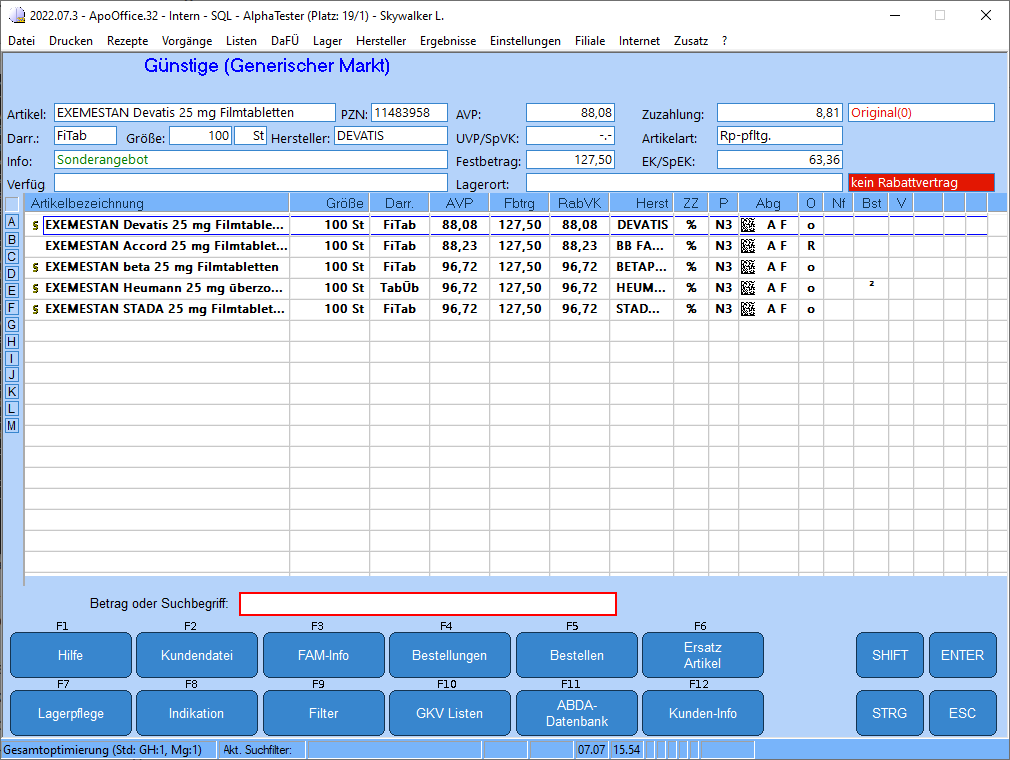Image resolution: width=1010 pixels, height=760 pixels.
Task: Sort by the Artikelbezeichnung column header
Action: coord(157,204)
